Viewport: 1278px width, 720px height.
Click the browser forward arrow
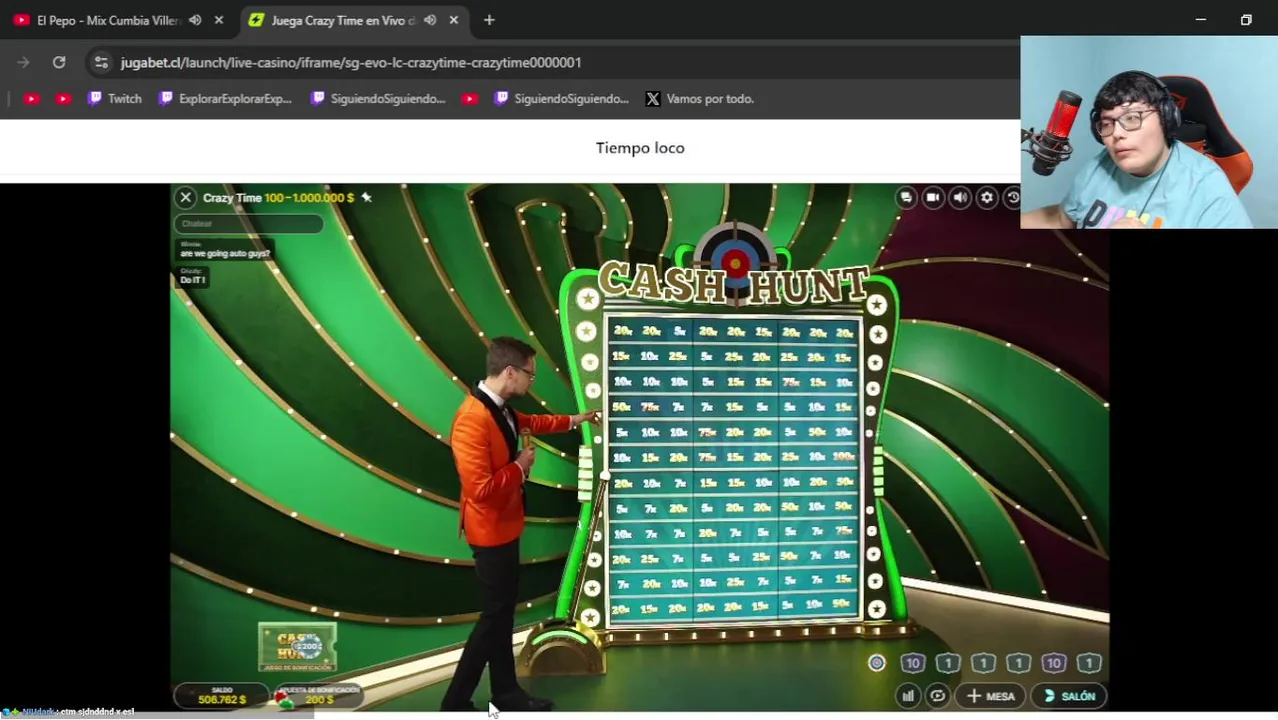click(23, 62)
